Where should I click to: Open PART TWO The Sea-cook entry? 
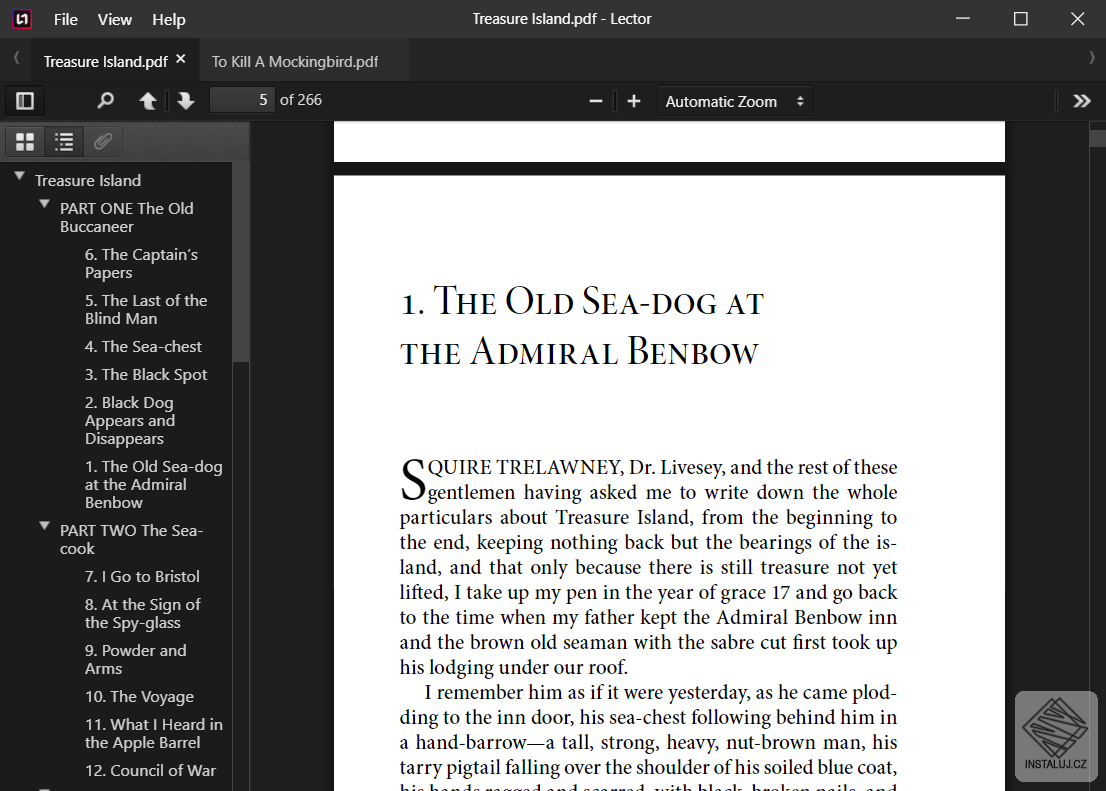(x=131, y=539)
